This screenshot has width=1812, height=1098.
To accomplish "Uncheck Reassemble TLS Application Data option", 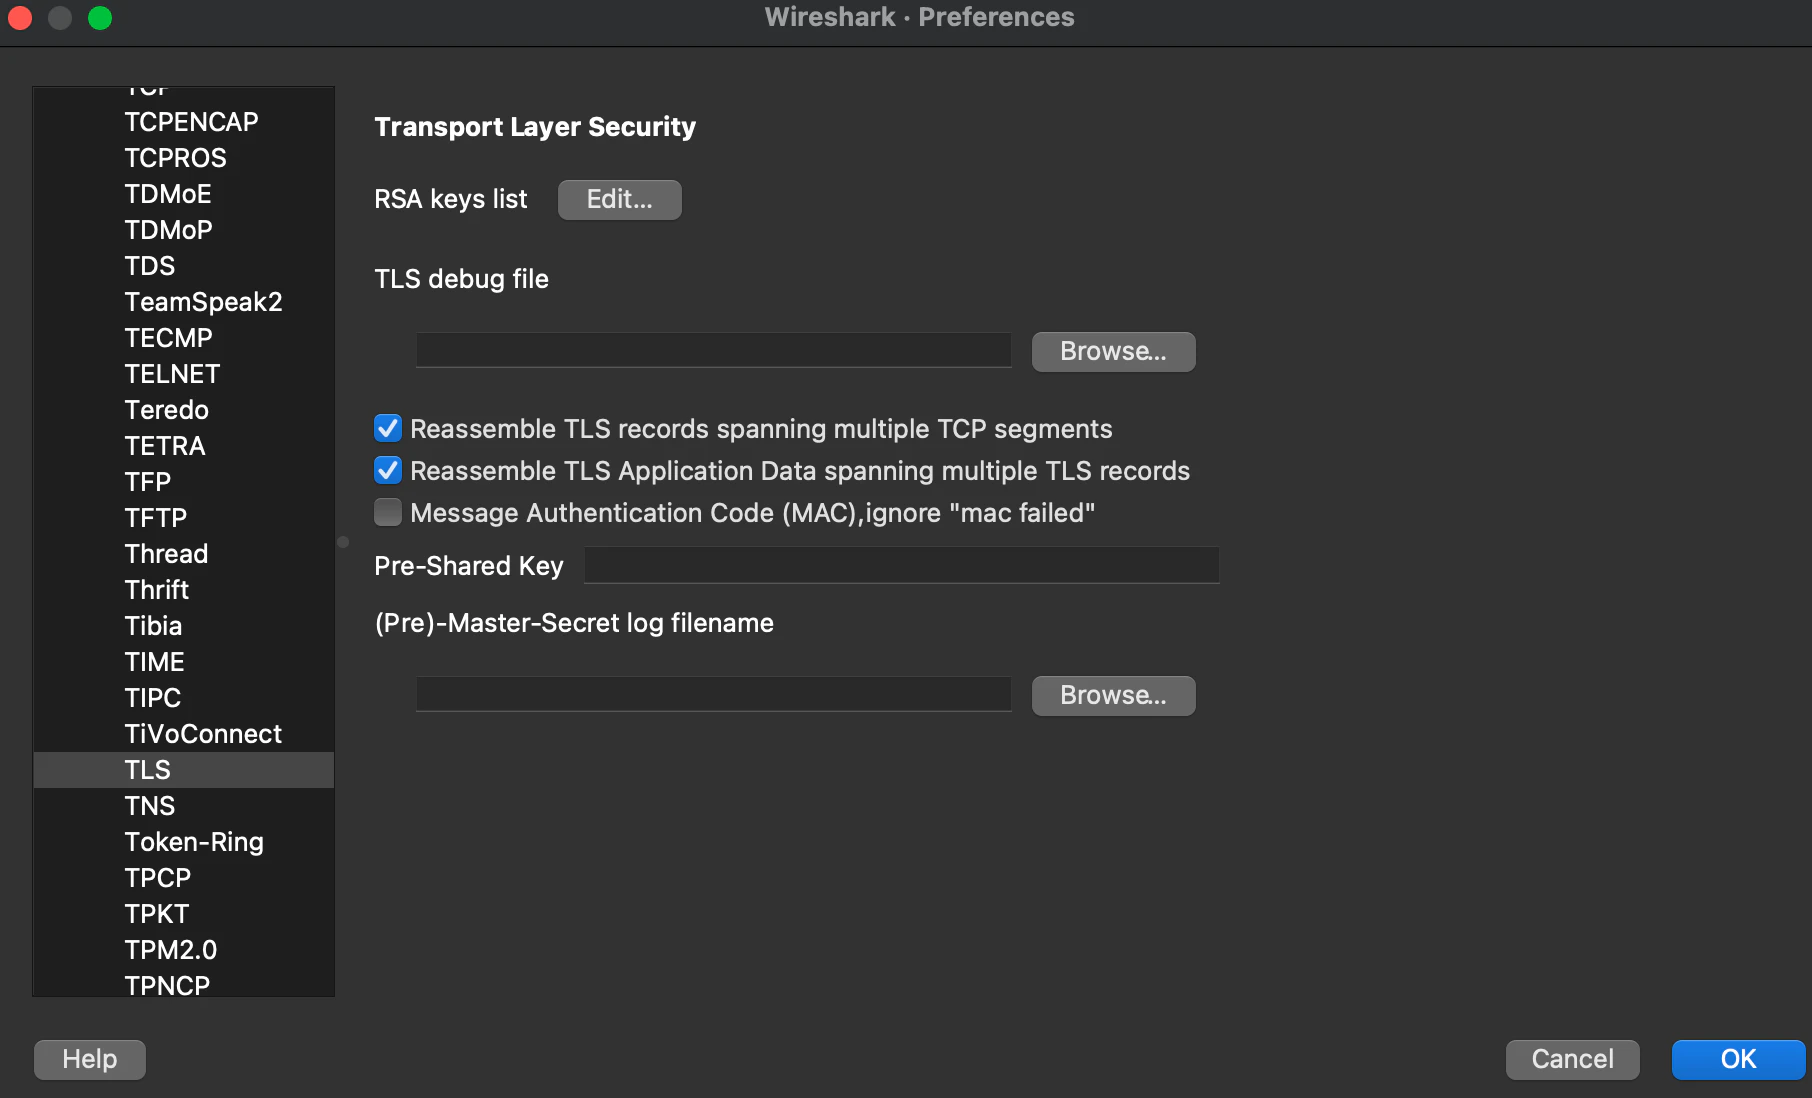I will coord(388,471).
